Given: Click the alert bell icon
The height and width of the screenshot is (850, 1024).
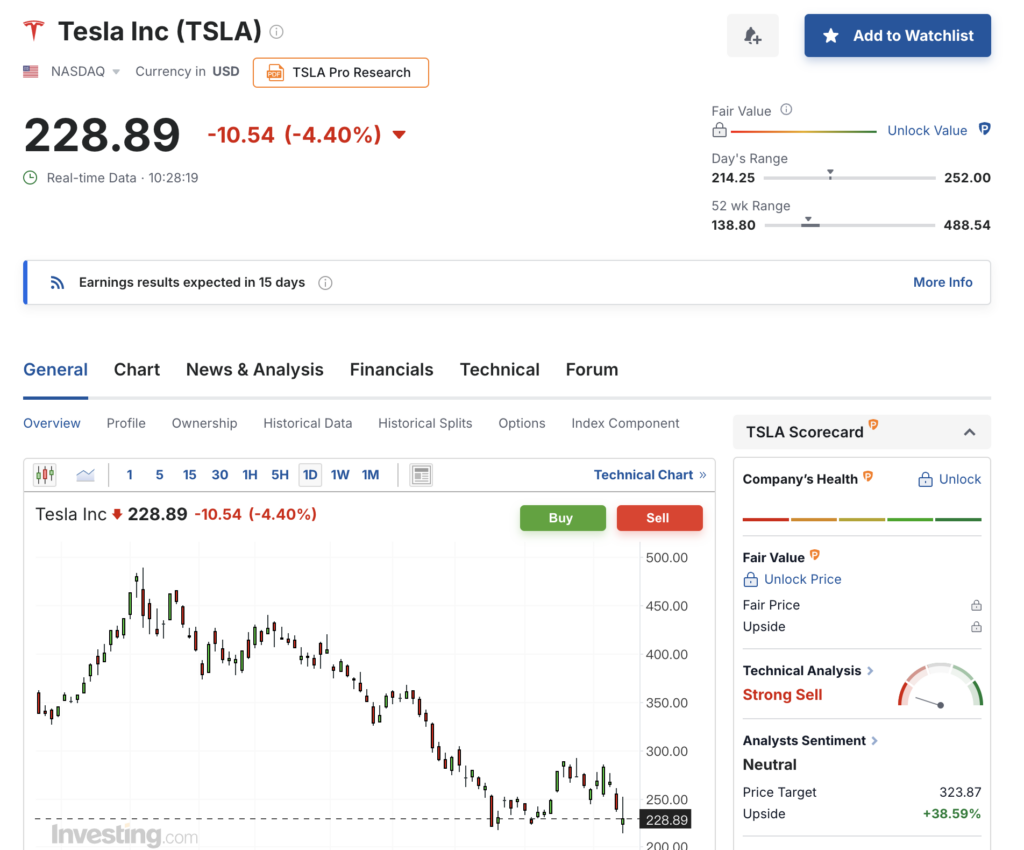Looking at the screenshot, I should (x=752, y=35).
